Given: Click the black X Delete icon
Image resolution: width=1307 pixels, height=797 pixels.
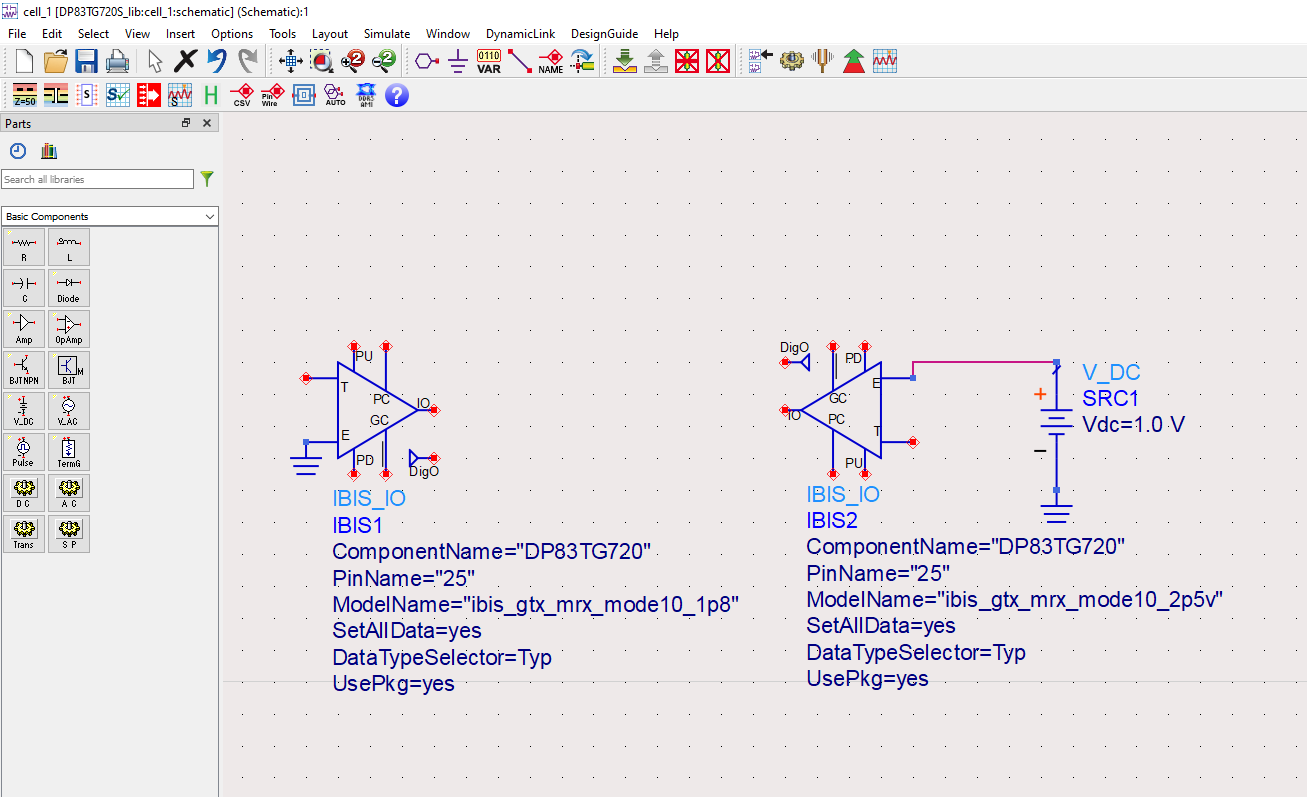Looking at the screenshot, I should pyautogui.click(x=185, y=61).
